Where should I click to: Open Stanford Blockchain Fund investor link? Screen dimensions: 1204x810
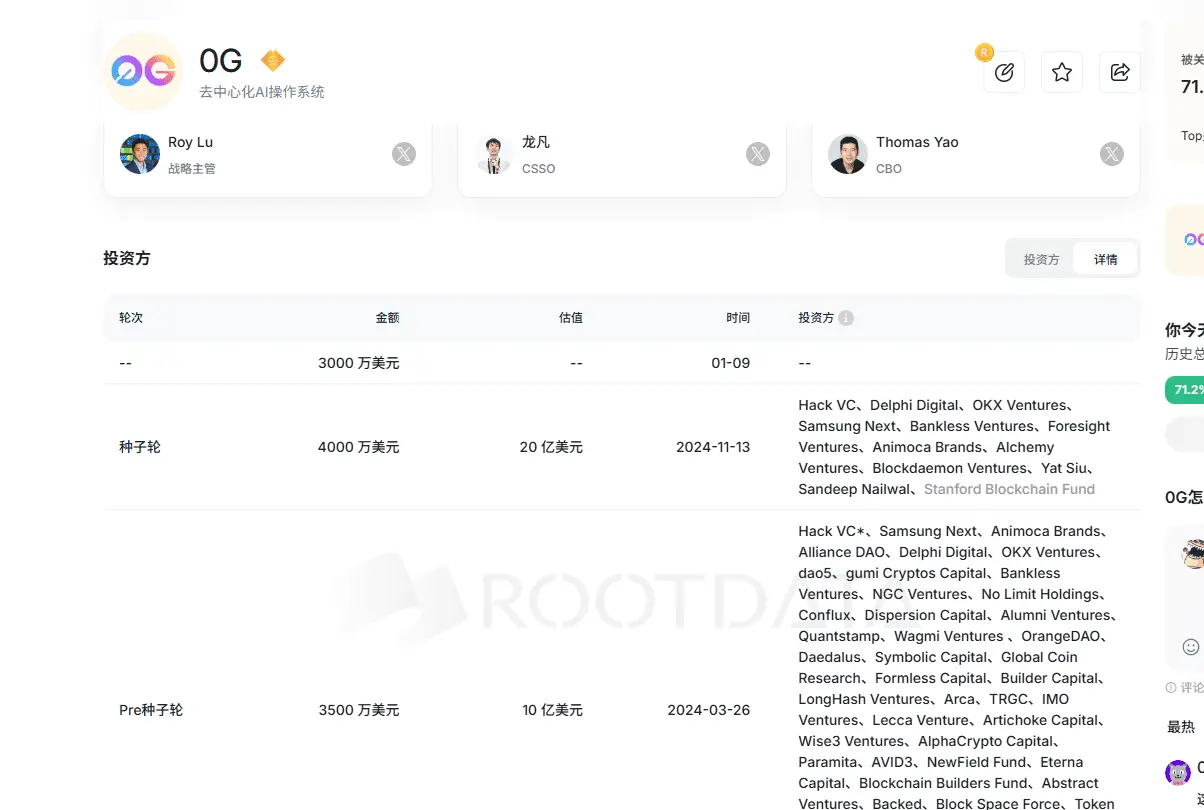pyautogui.click(x=1009, y=489)
